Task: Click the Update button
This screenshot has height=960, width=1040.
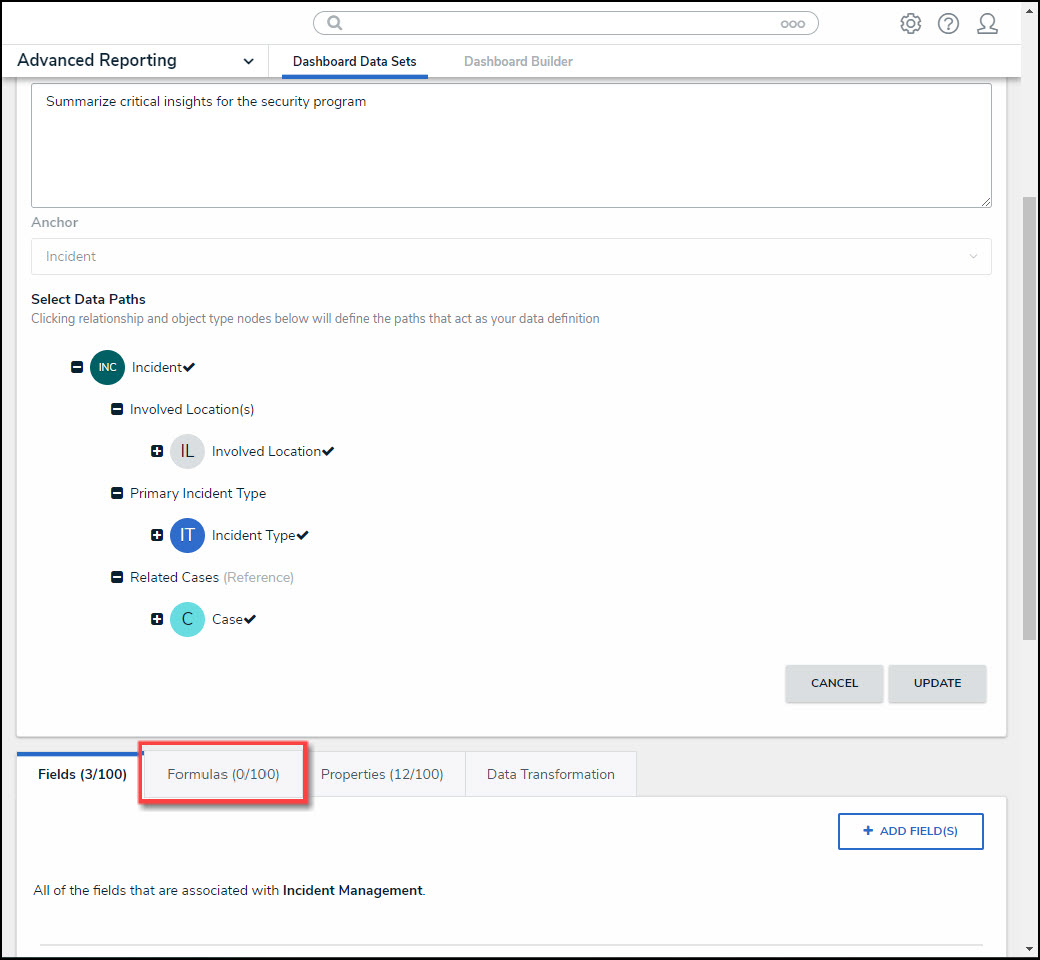Action: click(x=937, y=683)
